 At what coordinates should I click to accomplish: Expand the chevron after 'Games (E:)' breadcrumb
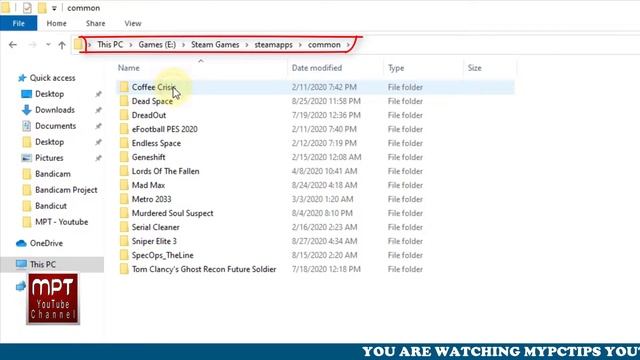click(183, 45)
